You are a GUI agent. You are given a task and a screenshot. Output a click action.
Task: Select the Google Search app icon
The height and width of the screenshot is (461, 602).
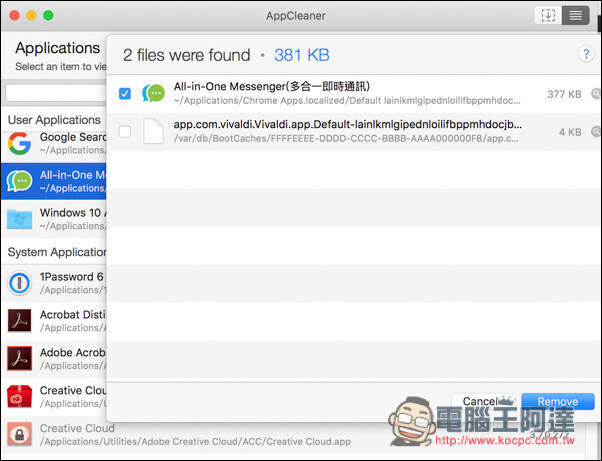(19, 143)
